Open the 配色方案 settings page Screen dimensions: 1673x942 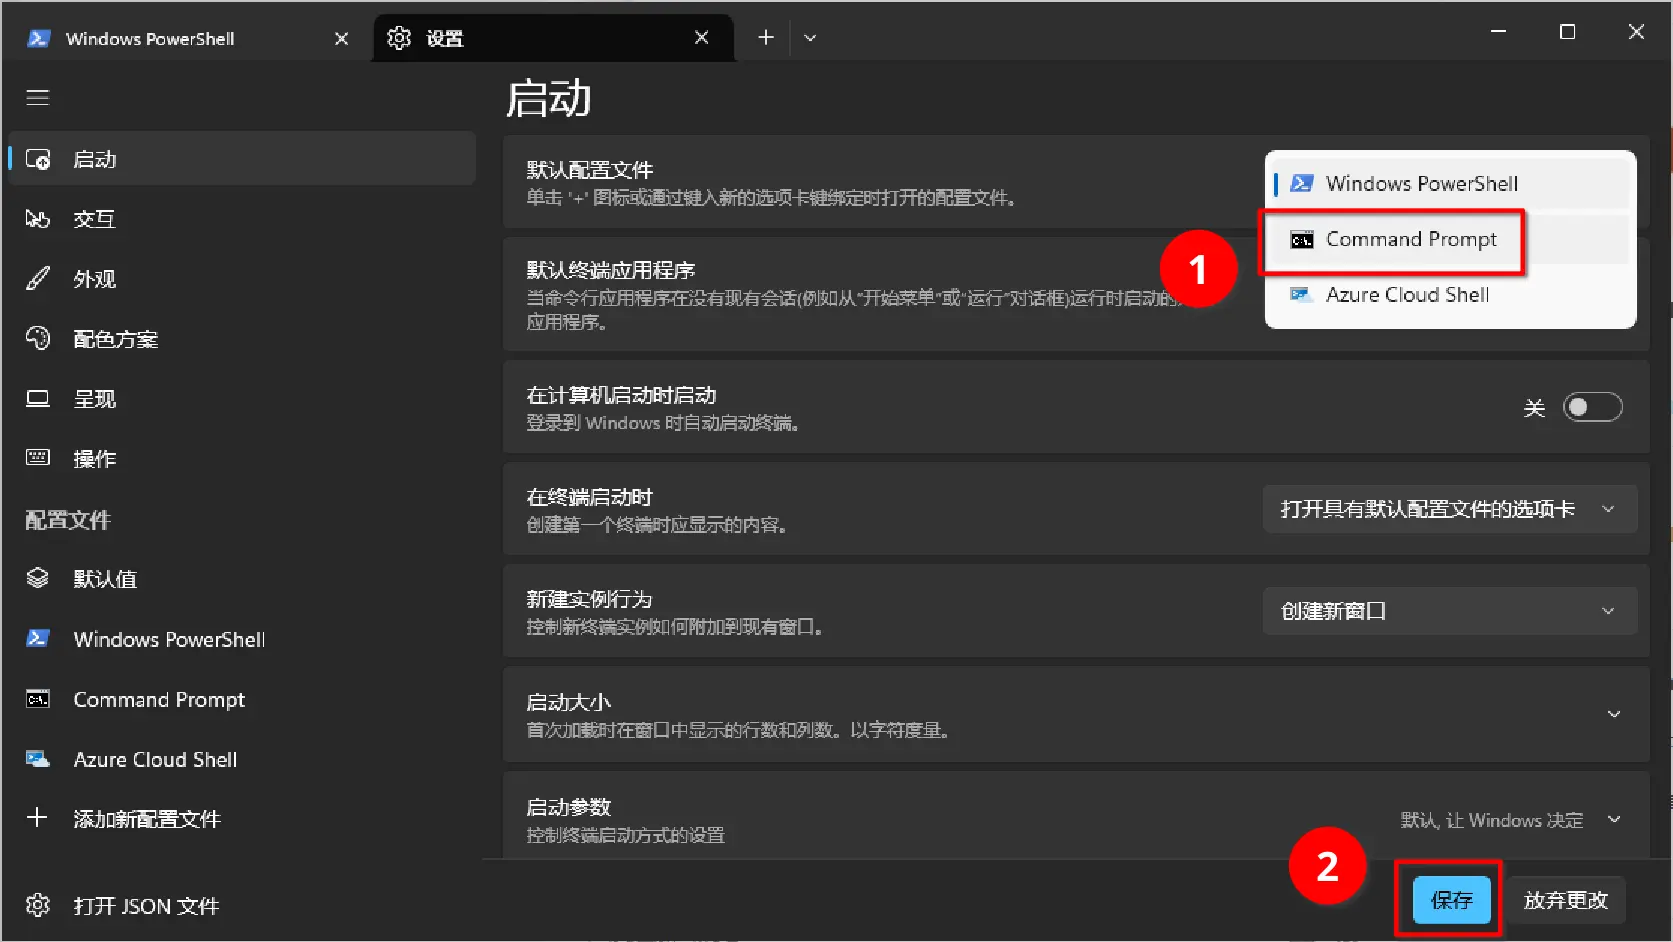coord(242,339)
